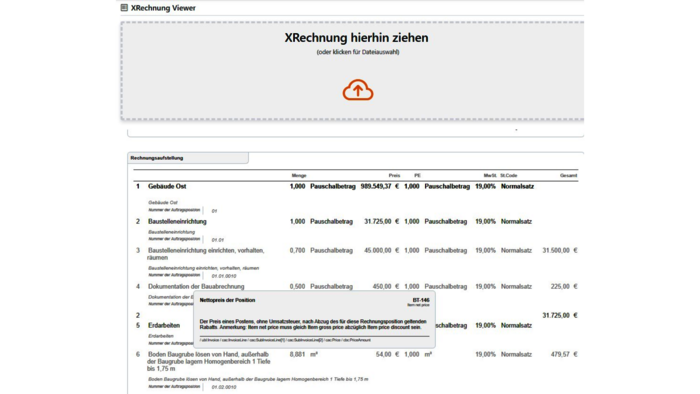Click order position number 01.01.0010
700x394 pixels.
(224, 276)
